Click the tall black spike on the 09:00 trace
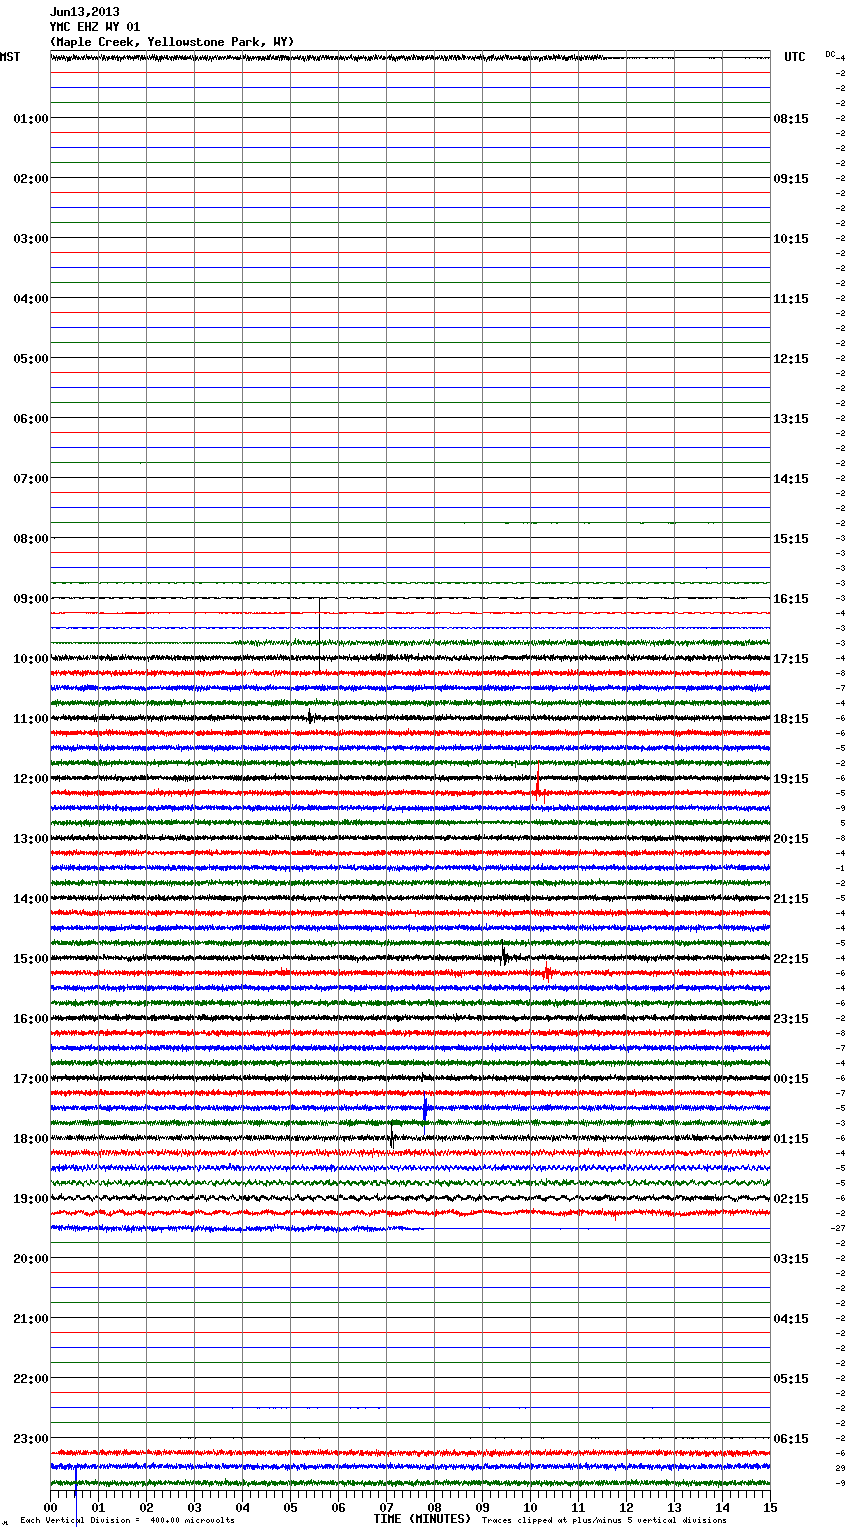 tap(320, 634)
